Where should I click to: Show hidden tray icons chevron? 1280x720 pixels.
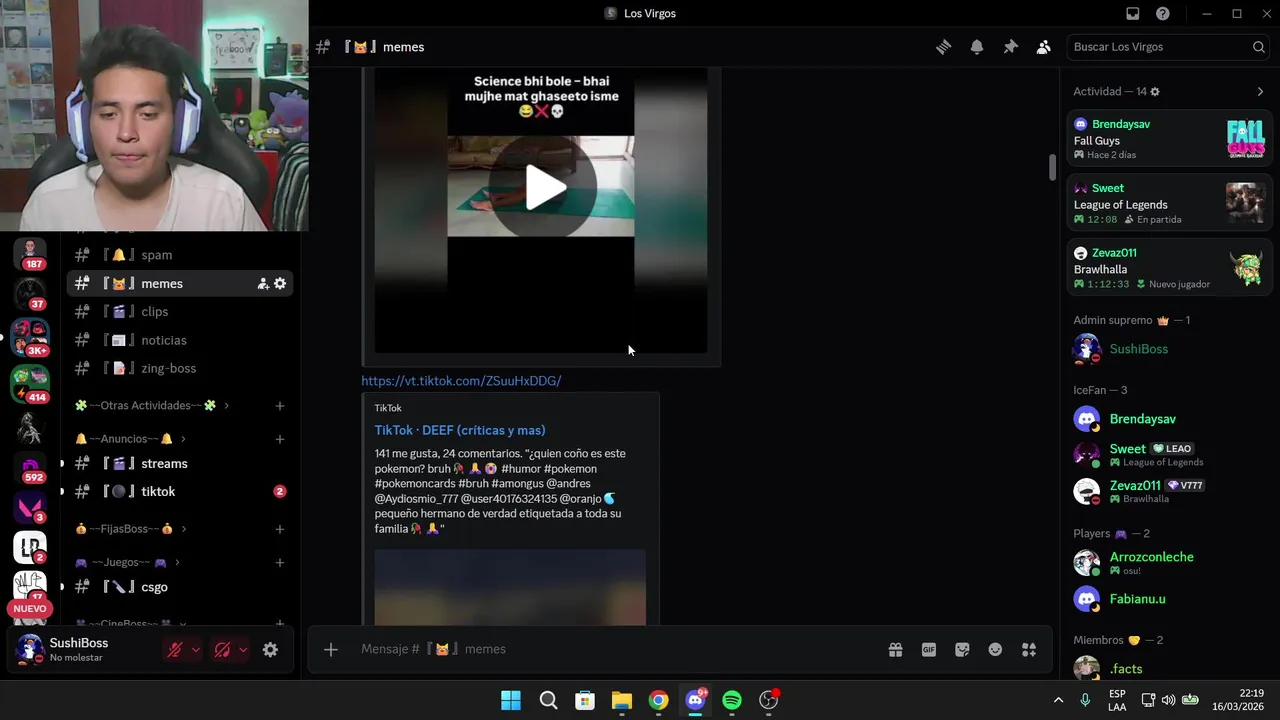[1058, 700]
